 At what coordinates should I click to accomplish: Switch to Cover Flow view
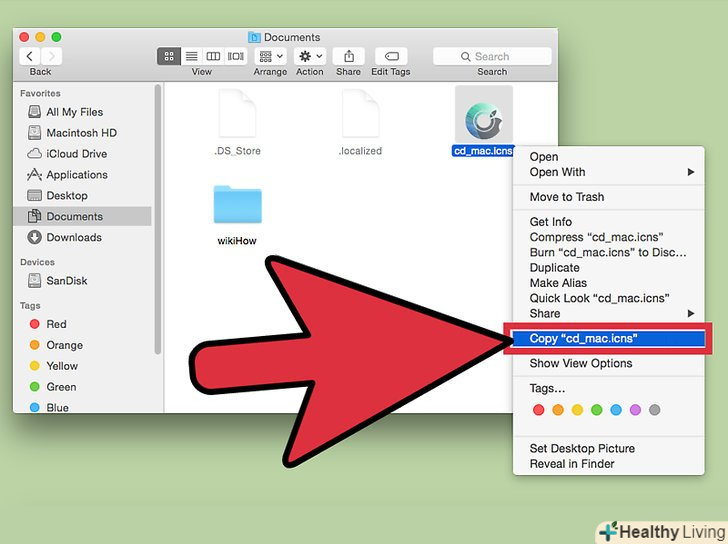[235, 57]
